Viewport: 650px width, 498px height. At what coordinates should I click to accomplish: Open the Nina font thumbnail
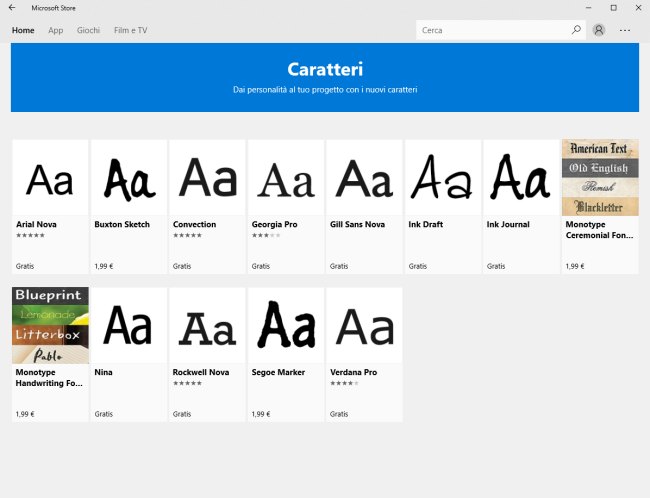tap(129, 326)
